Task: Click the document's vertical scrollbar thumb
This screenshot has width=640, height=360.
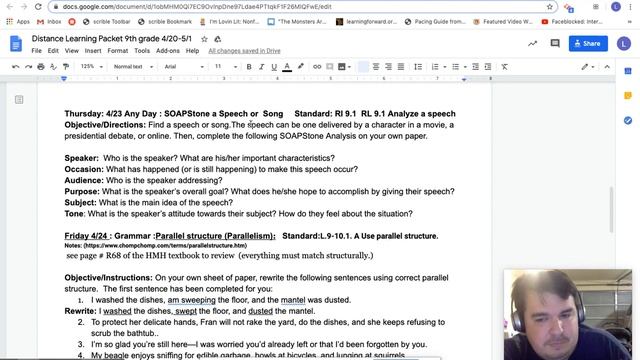Action: [x=611, y=209]
